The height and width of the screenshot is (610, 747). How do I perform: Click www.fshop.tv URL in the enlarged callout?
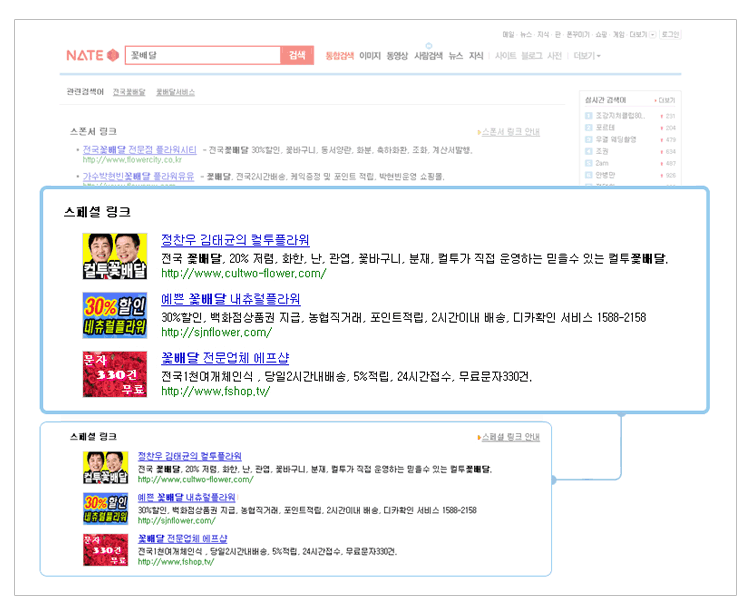point(215,392)
